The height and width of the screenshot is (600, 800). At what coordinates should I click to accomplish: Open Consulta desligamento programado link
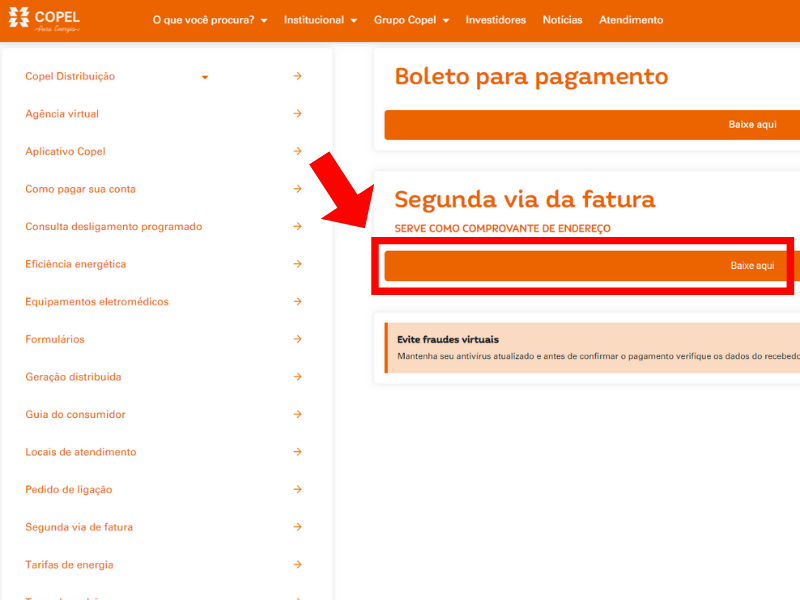(113, 227)
